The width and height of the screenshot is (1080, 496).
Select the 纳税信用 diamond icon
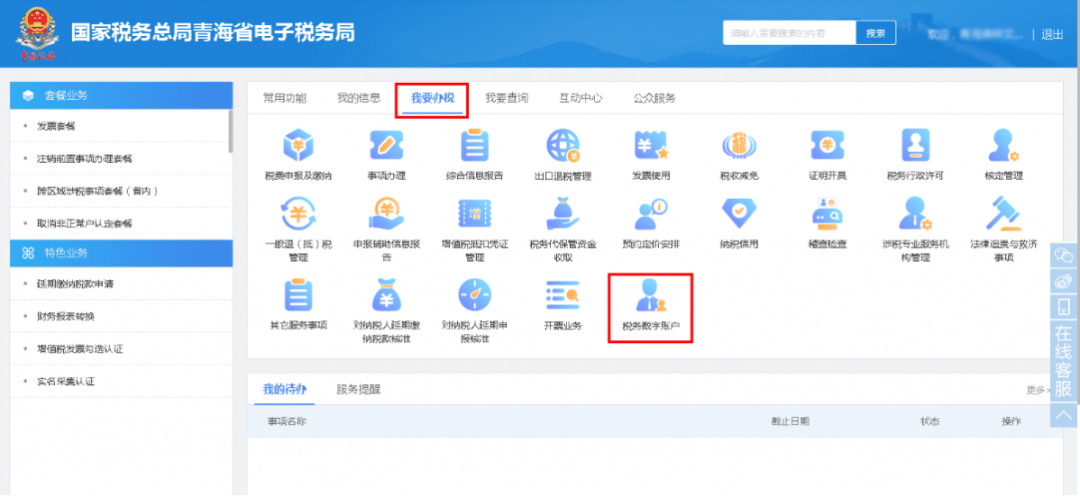pyautogui.click(x=738, y=215)
